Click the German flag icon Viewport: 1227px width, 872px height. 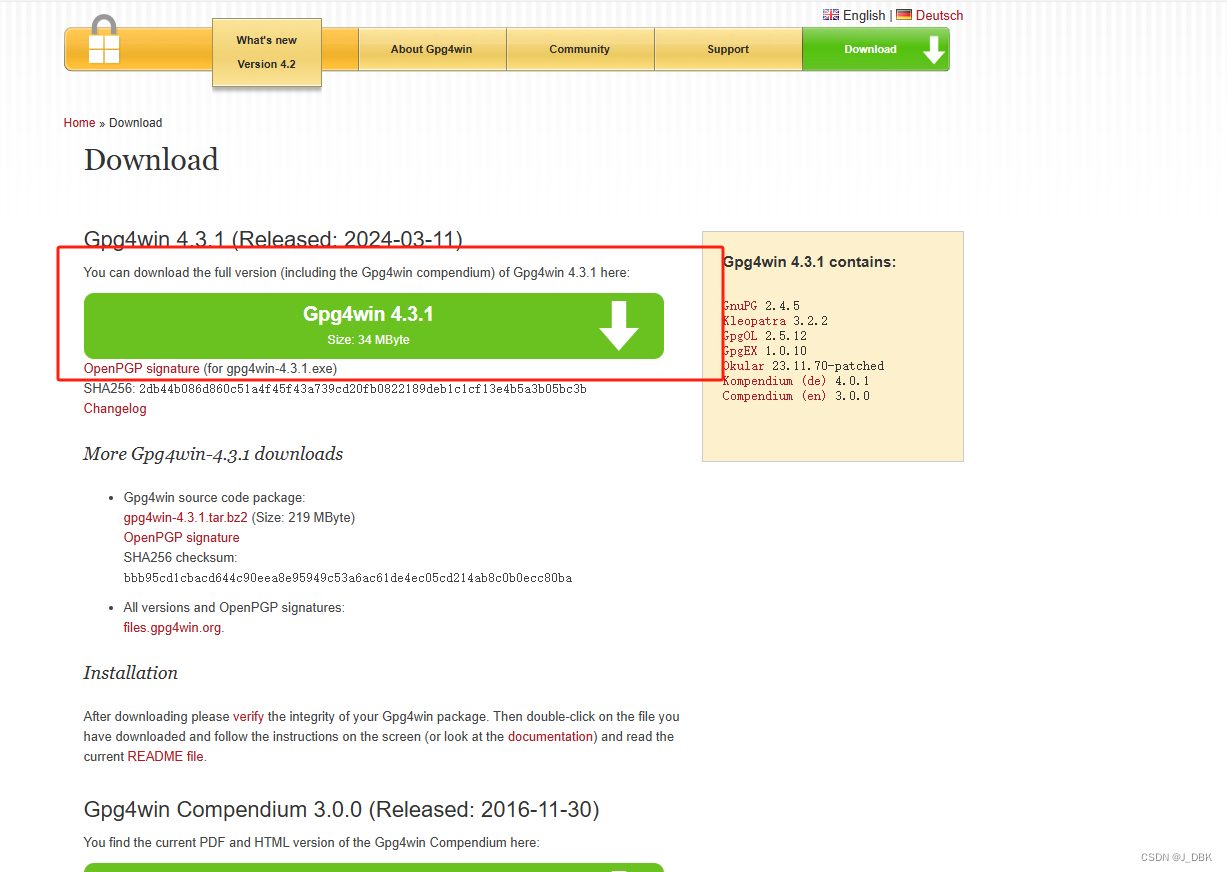click(904, 15)
